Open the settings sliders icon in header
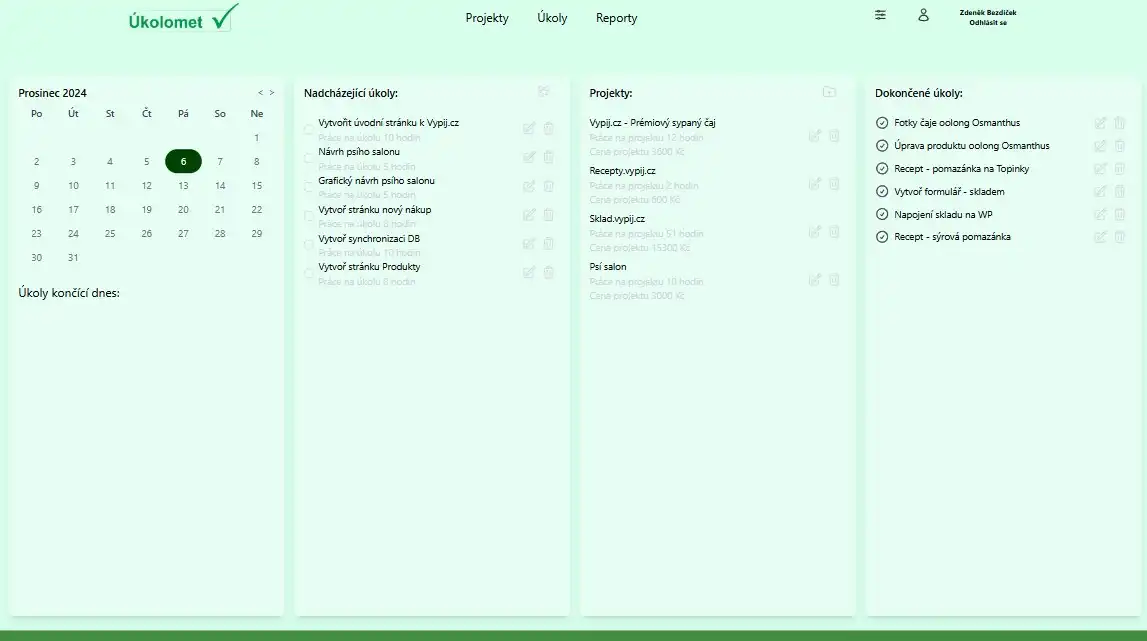This screenshot has width=1147, height=641. [x=880, y=15]
